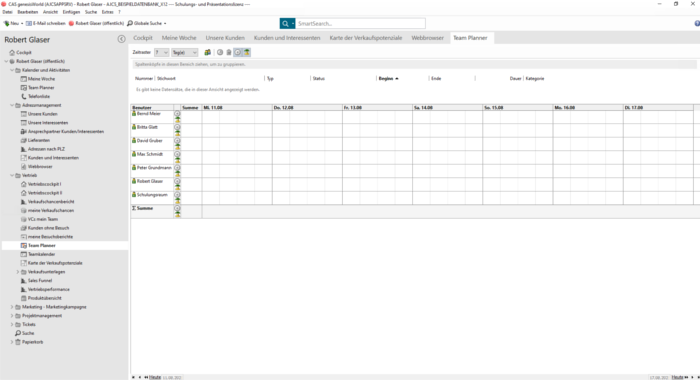Collapse the Adressmanagement folder
Viewport: 700px width, 380px height.
coord(12,105)
